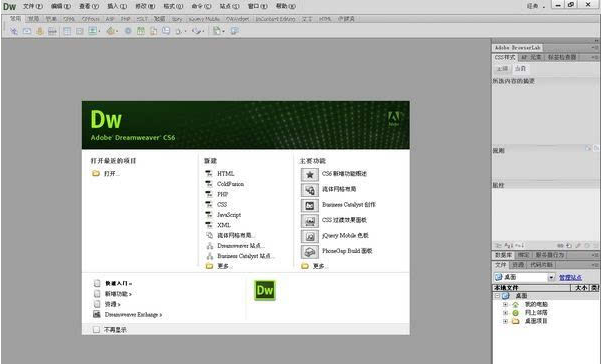This screenshot has height=364, width=601.
Task: Open the 查看 menu
Action: pyautogui.click(x=89, y=6)
